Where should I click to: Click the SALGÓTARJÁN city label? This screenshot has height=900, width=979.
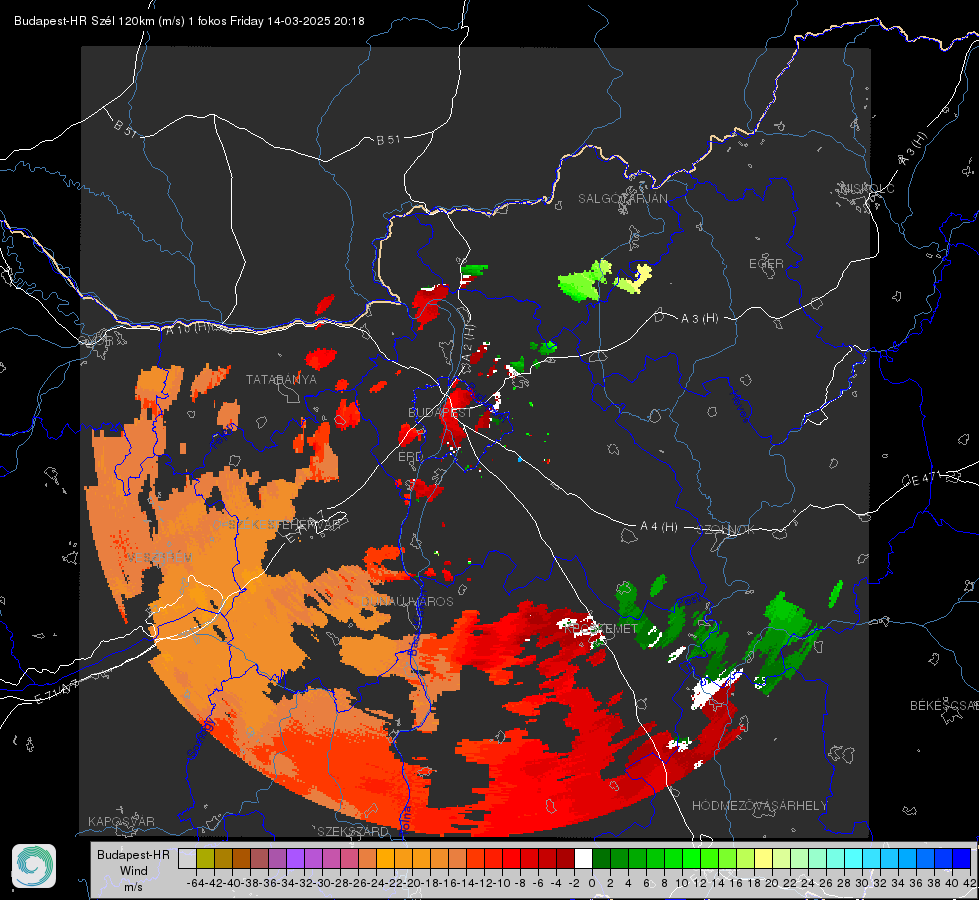(622, 199)
